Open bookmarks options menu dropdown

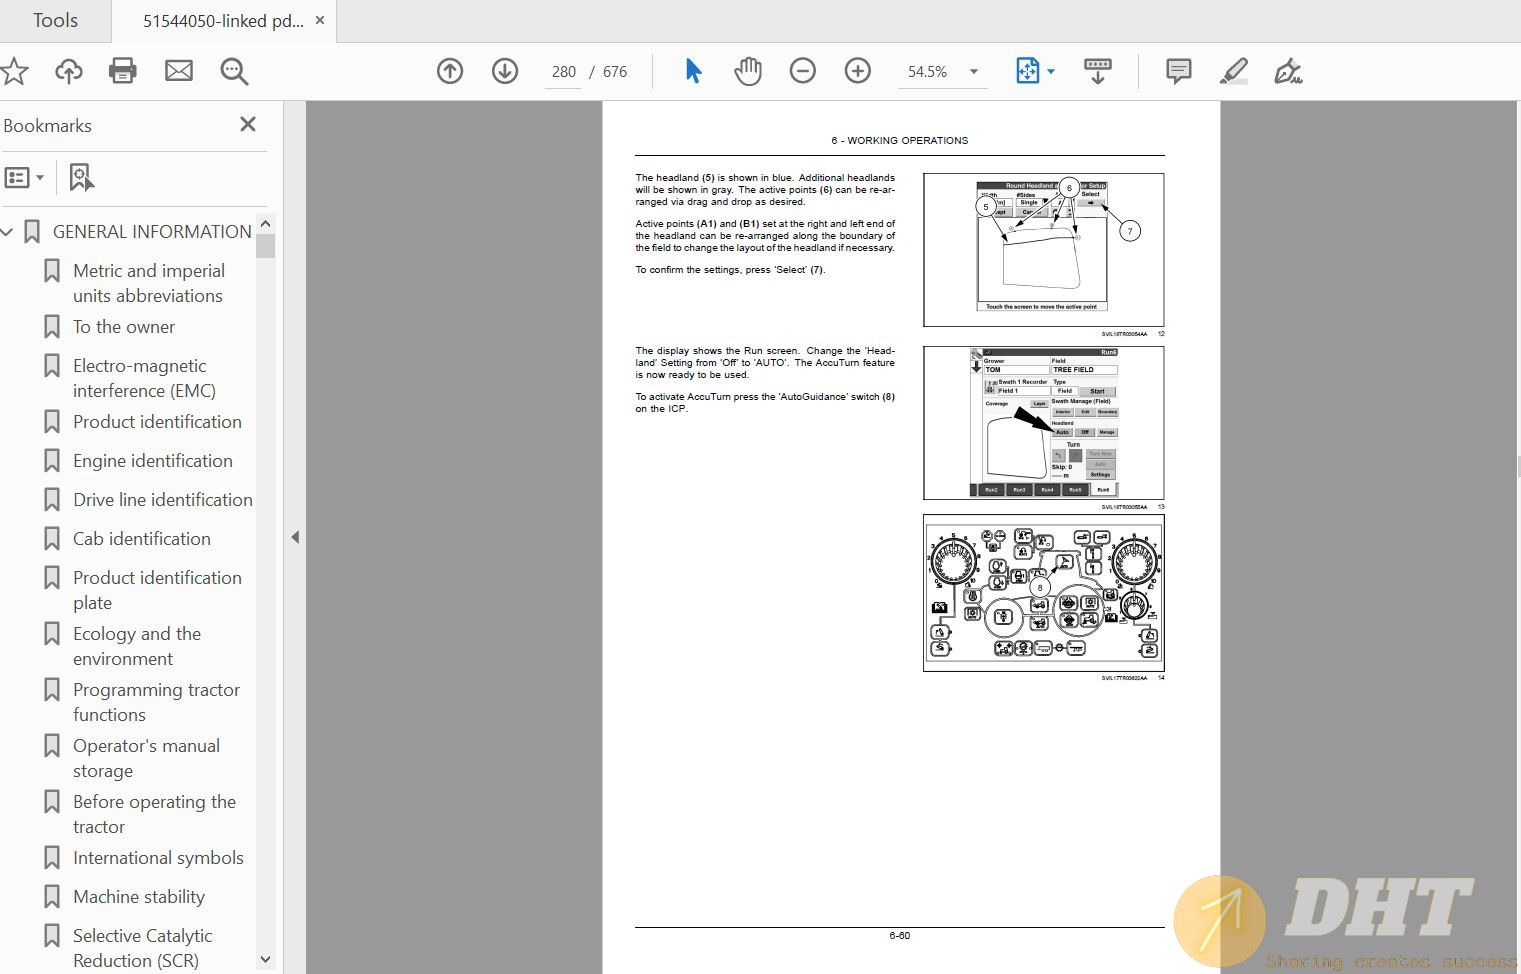25,178
